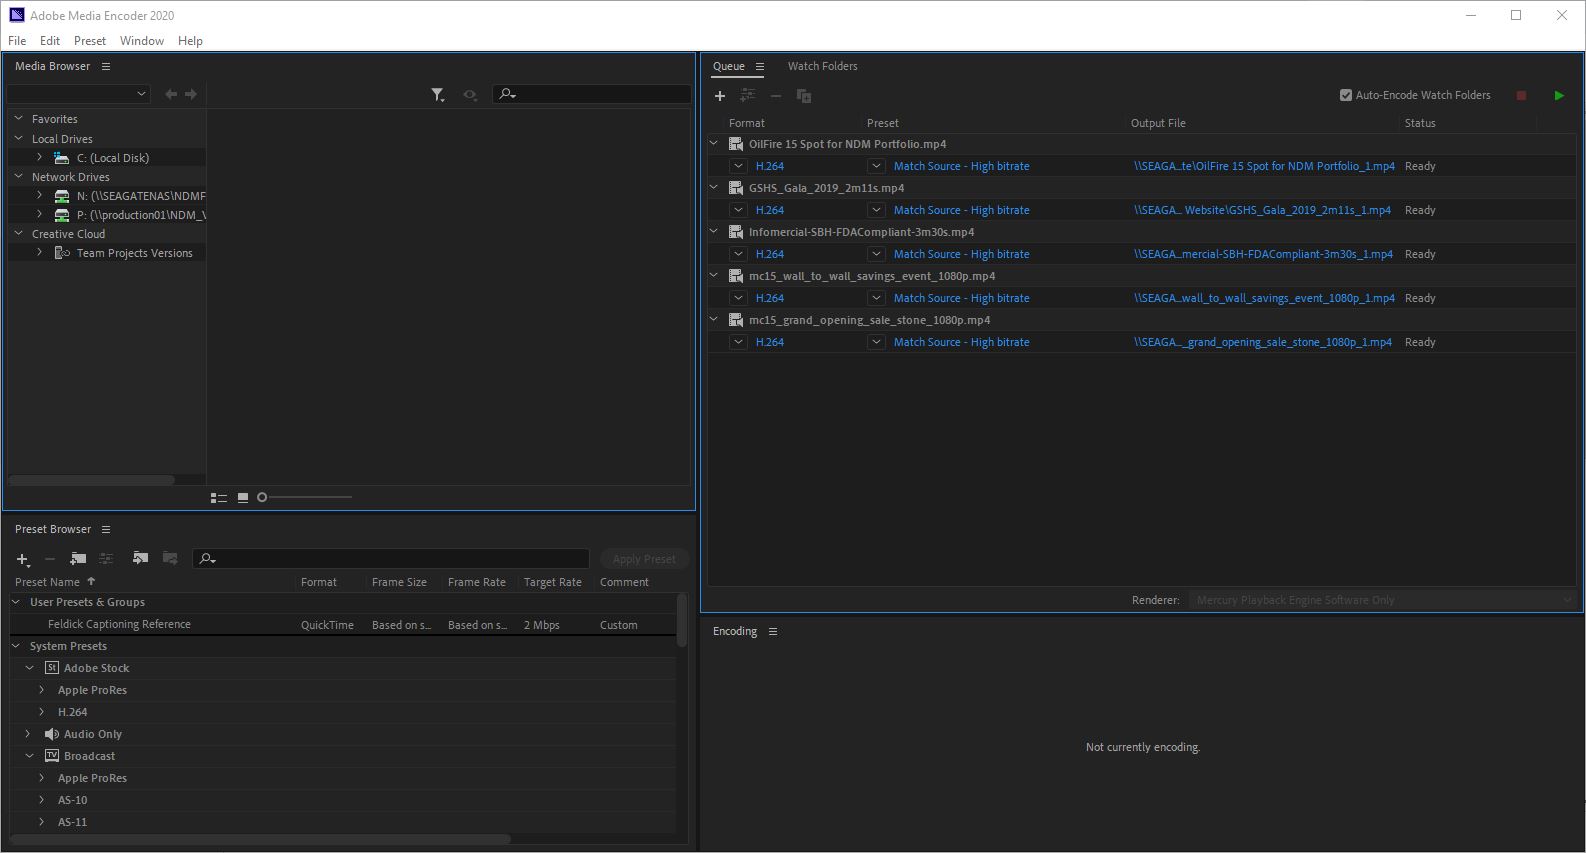
Task: Open the File menu
Action: pyautogui.click(x=17, y=41)
